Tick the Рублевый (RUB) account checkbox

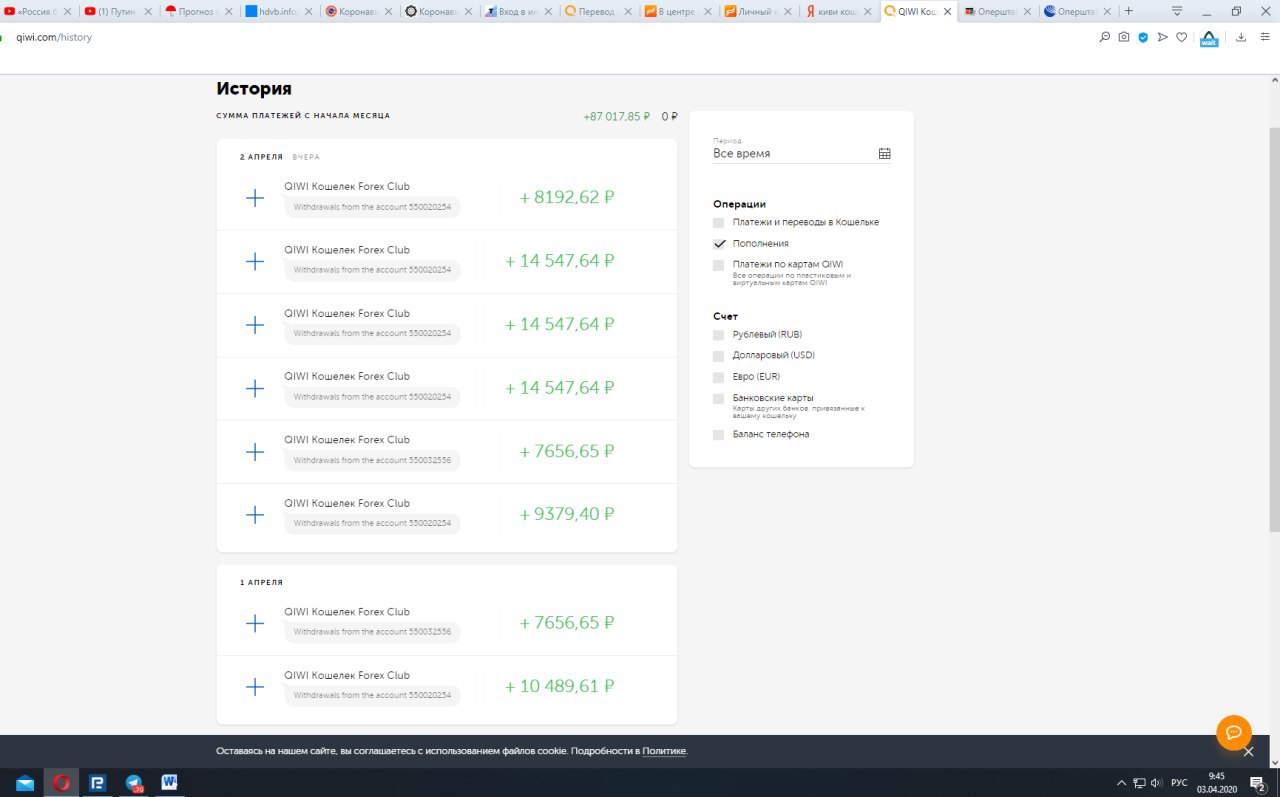tap(718, 335)
